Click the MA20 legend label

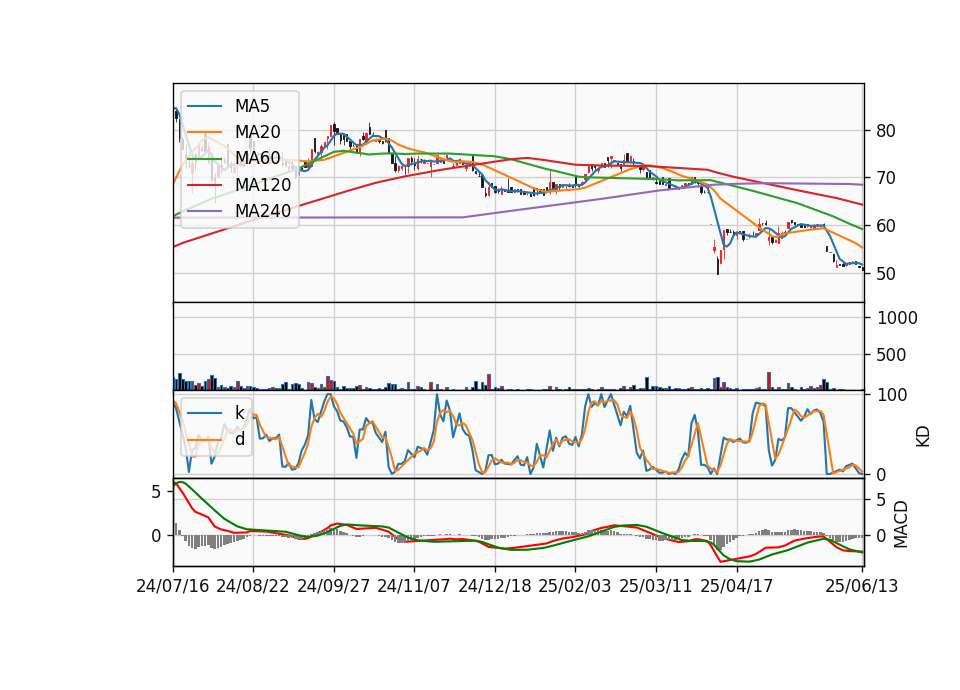point(257,132)
